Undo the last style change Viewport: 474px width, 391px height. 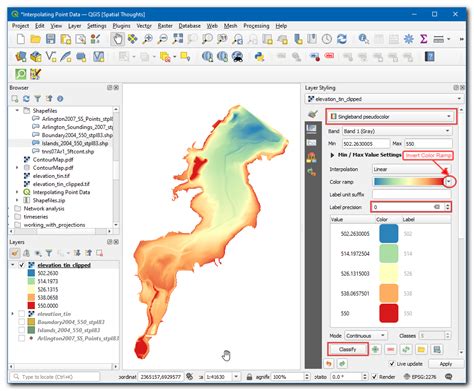[x=329, y=364]
